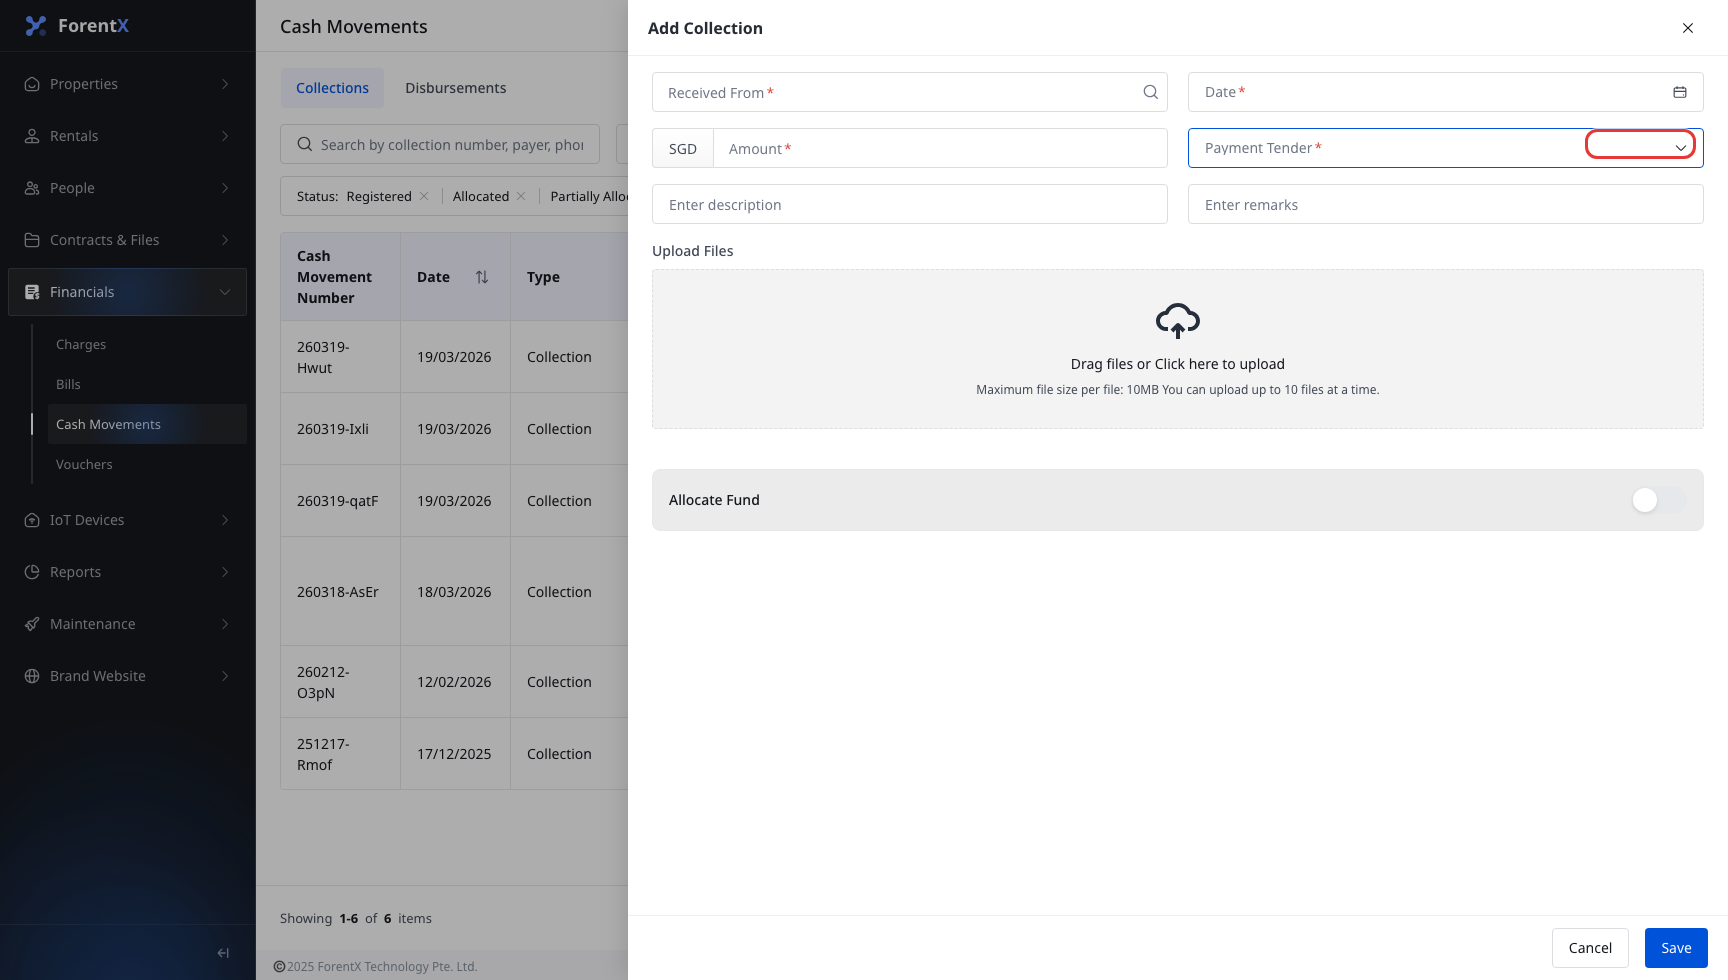This screenshot has width=1728, height=980.
Task: Collapse the sidebar using the arrow icon
Action: [223, 953]
